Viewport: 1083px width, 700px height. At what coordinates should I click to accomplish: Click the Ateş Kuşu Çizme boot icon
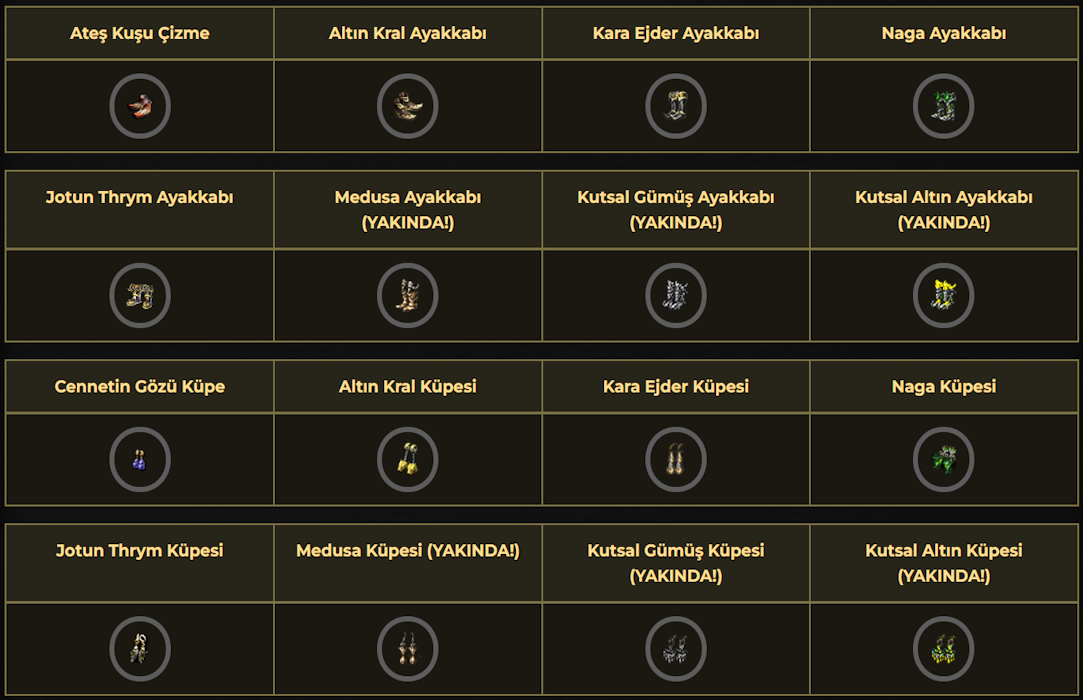[140, 106]
